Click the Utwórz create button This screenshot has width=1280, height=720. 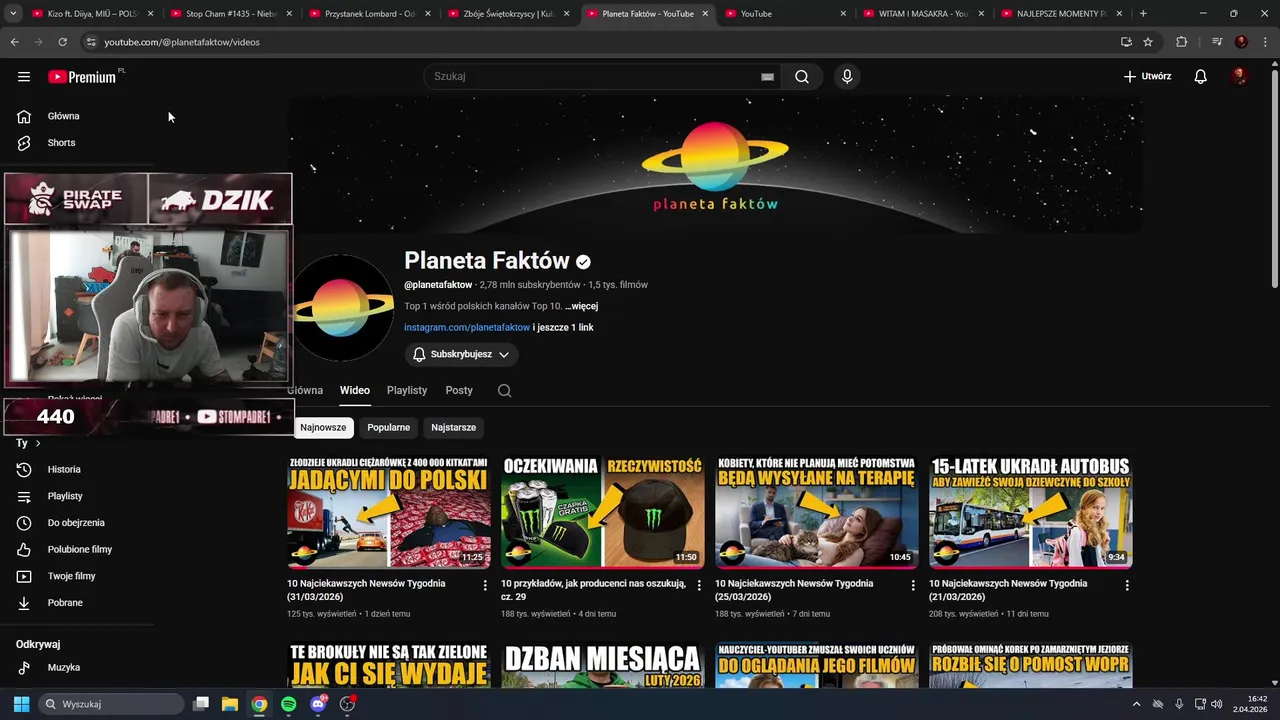coord(1147,76)
